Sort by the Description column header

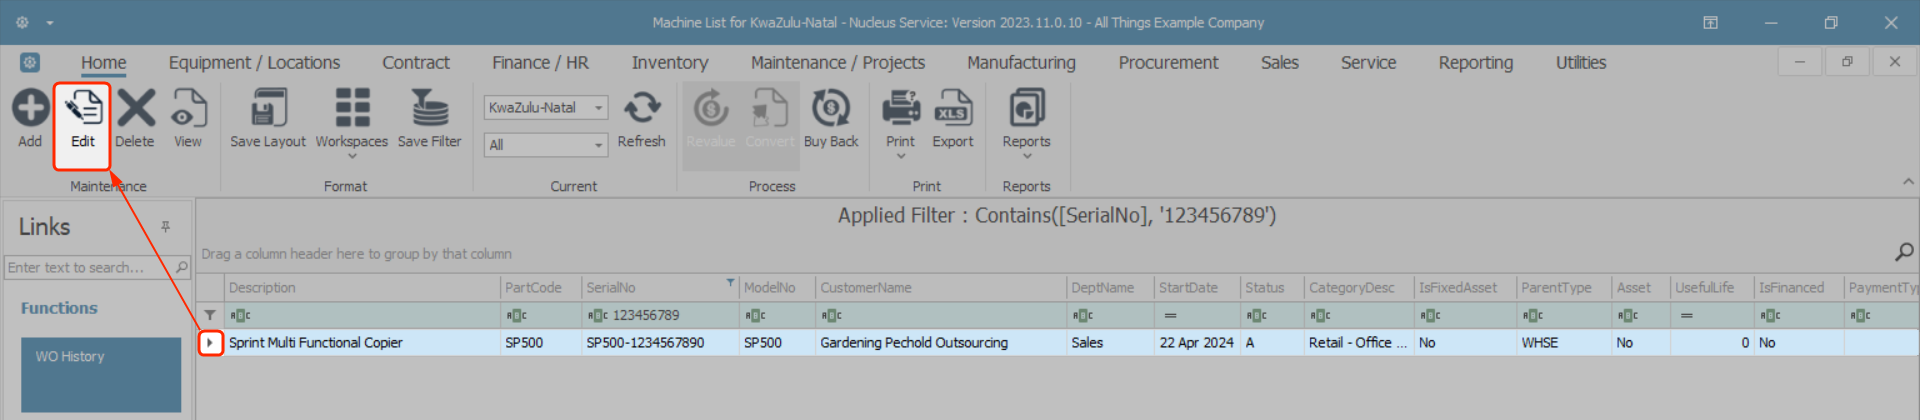point(360,287)
